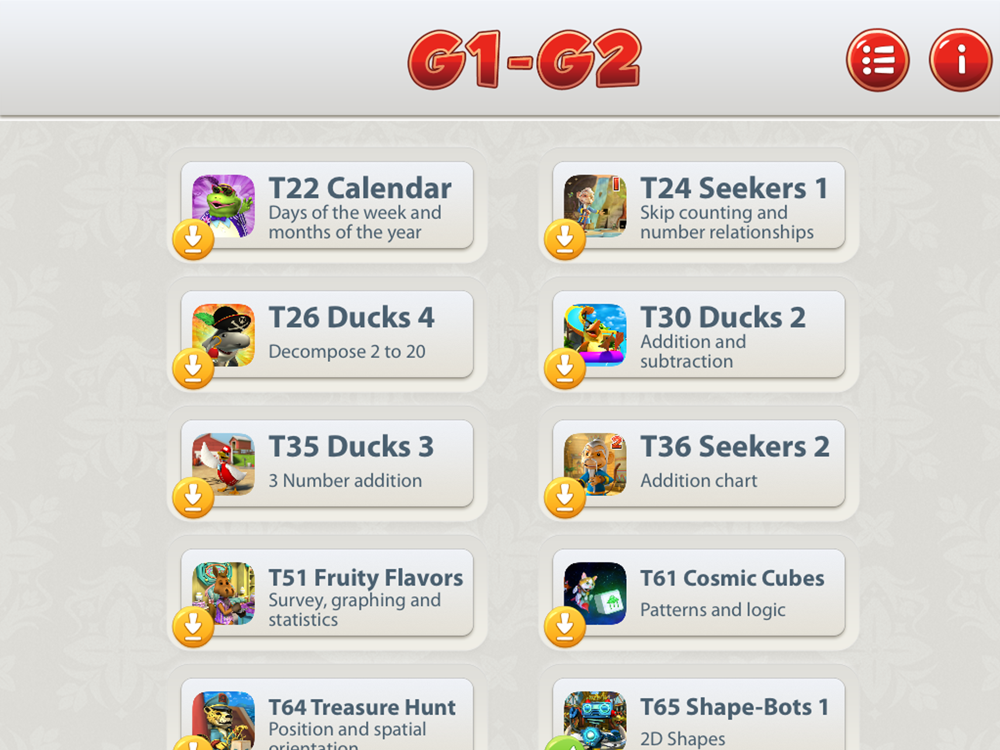Open the red info icon
Viewport: 1000px width, 750px height.
[x=961, y=60]
